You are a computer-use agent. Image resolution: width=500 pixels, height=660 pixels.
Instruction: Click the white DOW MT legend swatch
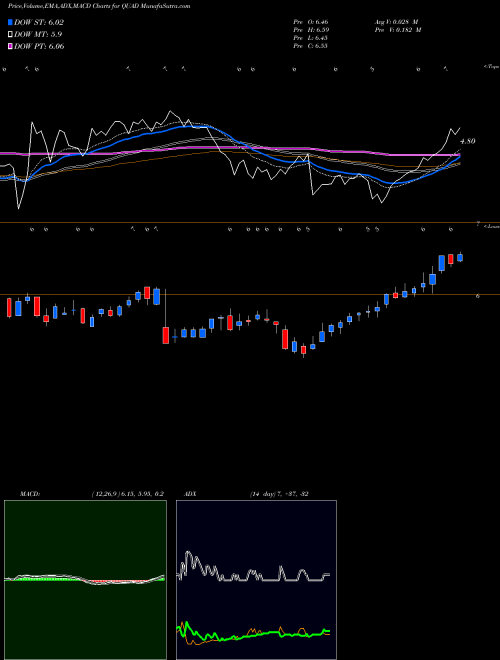pos(11,34)
